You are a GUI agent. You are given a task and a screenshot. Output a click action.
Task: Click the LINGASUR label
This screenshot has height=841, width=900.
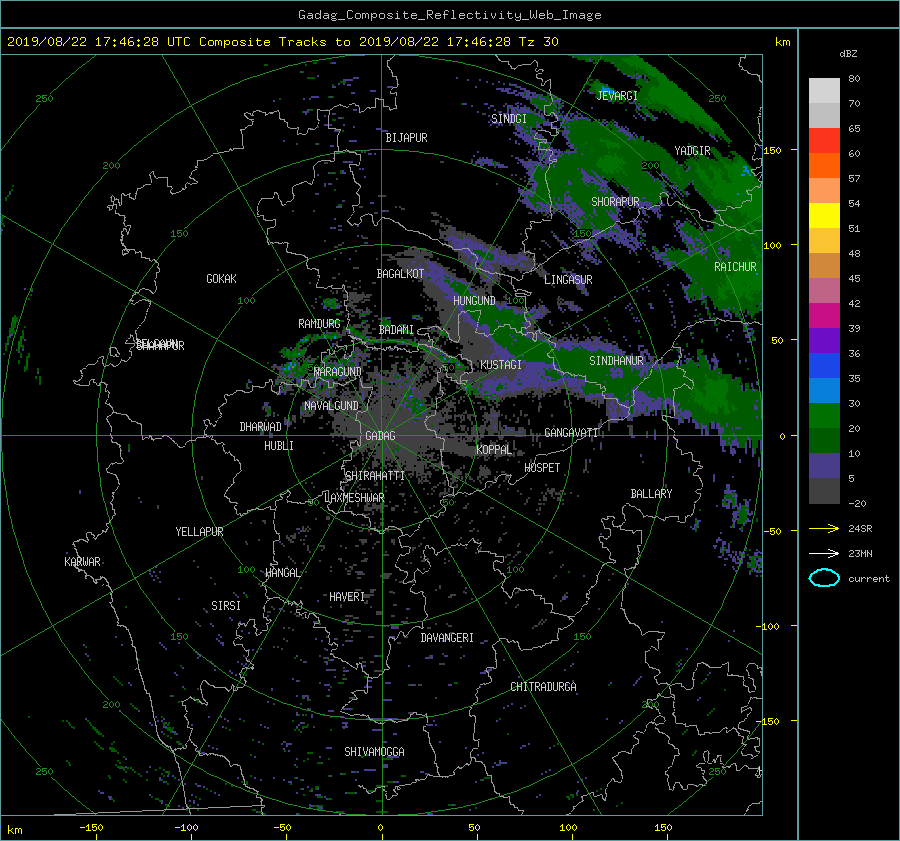pyautogui.click(x=568, y=280)
